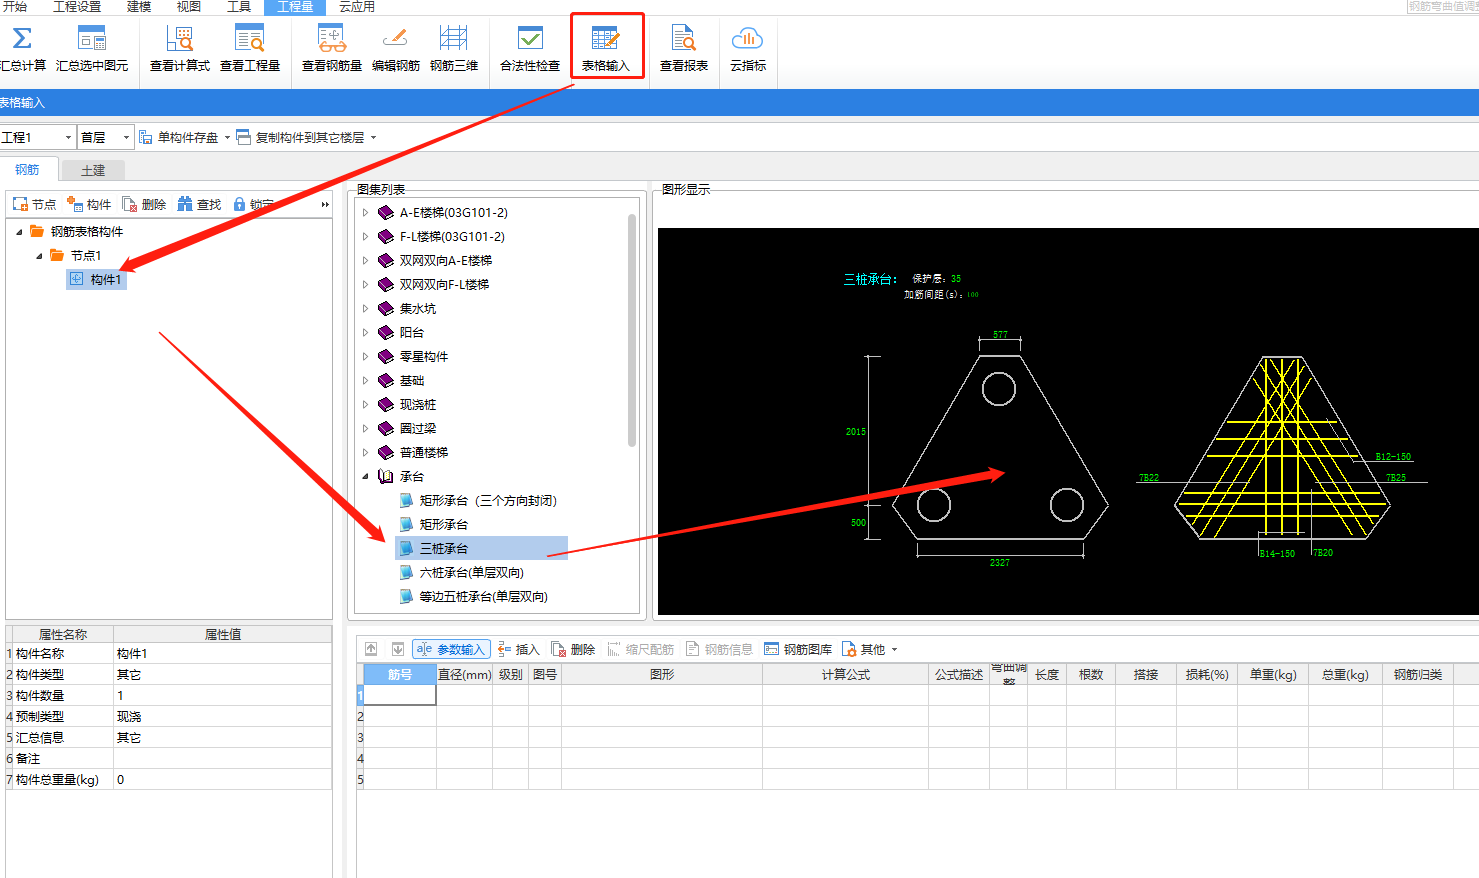Image resolution: width=1479 pixels, height=878 pixels.
Task: Click the 保护层 value 35 in drawing
Action: pyautogui.click(x=956, y=279)
